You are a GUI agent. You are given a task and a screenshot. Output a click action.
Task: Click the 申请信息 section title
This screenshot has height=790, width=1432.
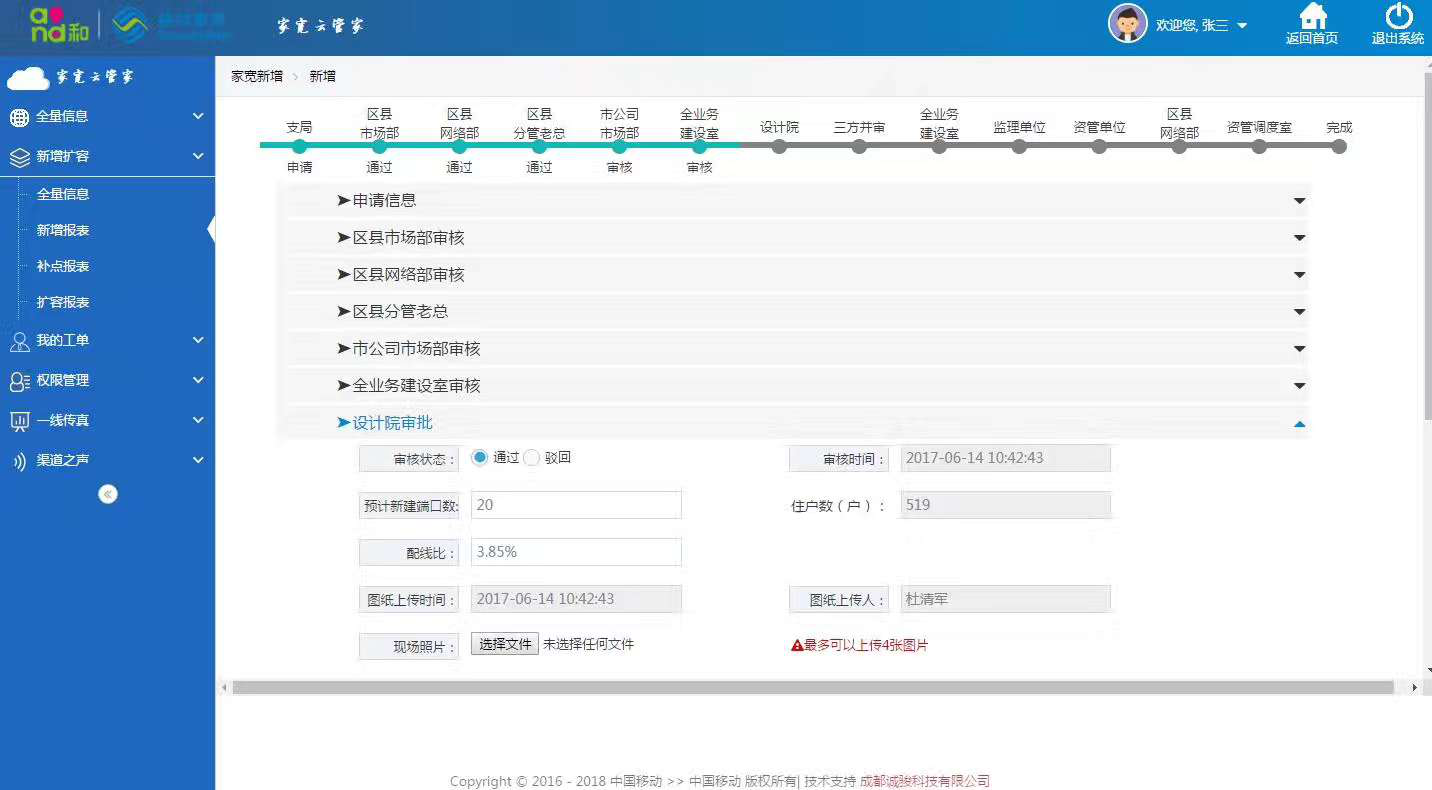click(x=384, y=201)
